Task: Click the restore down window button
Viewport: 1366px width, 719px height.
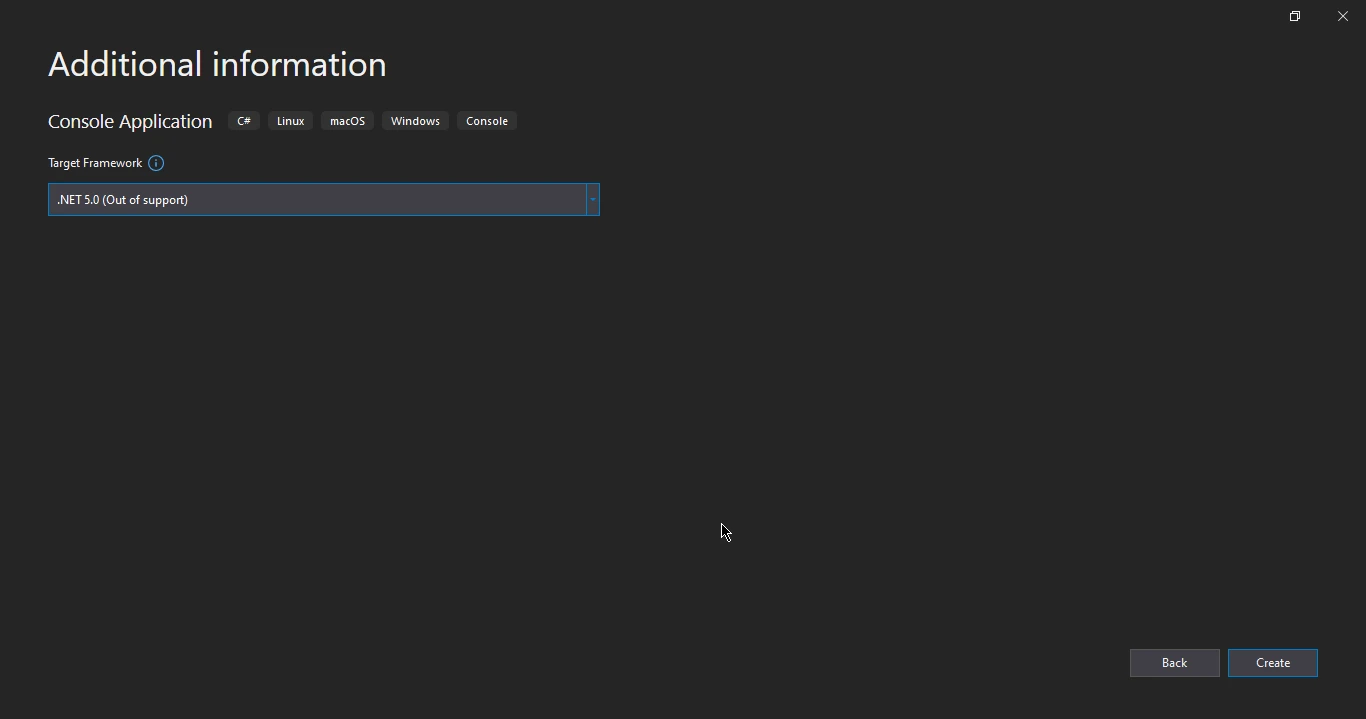Action: coord(1295,16)
